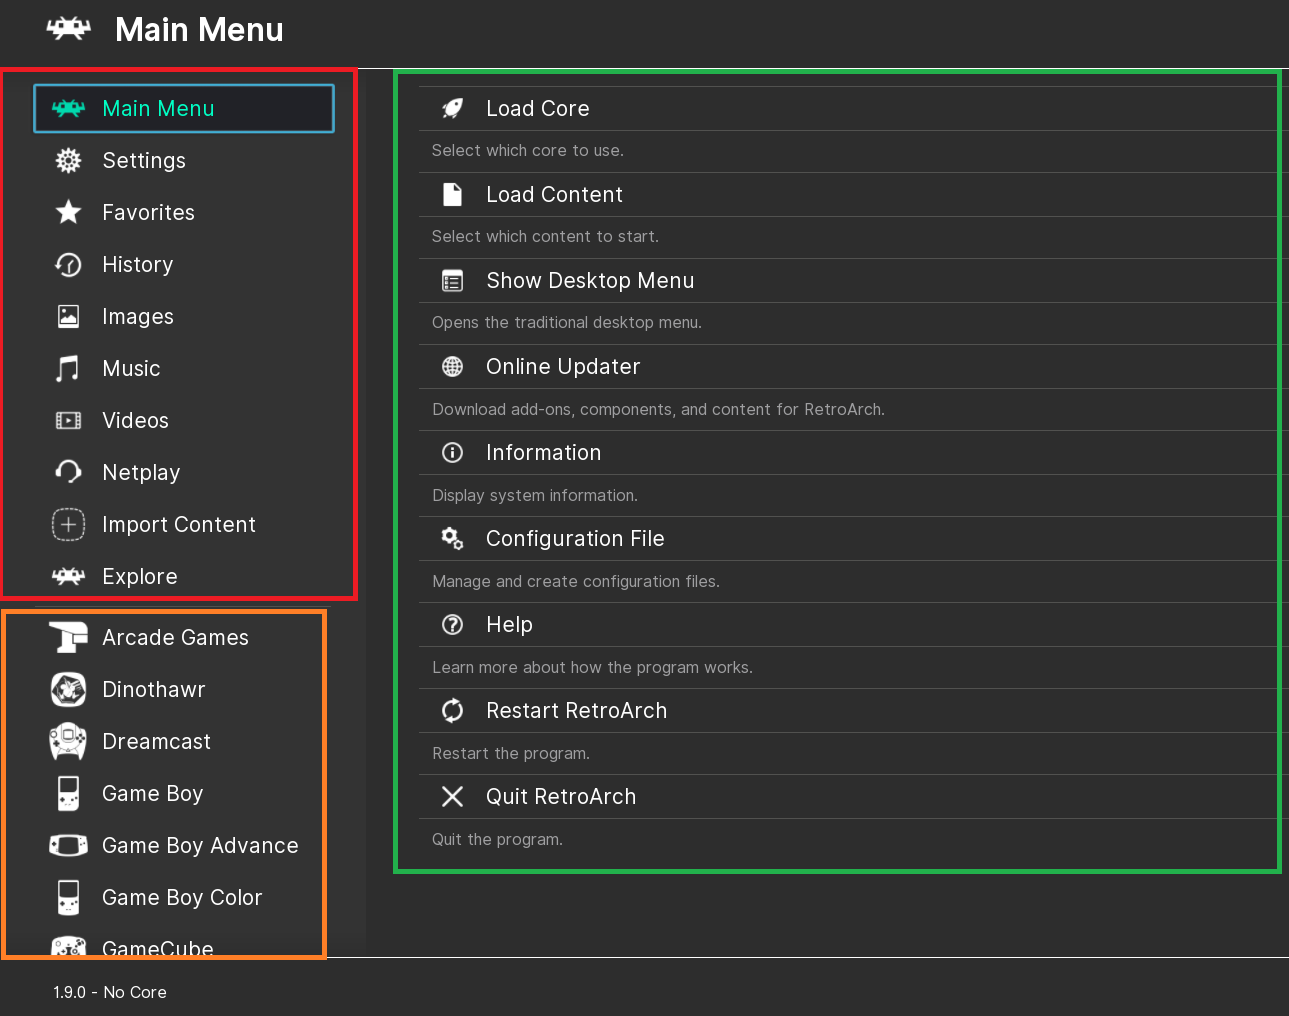Open the Configuration File entry
The image size is (1289, 1016).
852,539
